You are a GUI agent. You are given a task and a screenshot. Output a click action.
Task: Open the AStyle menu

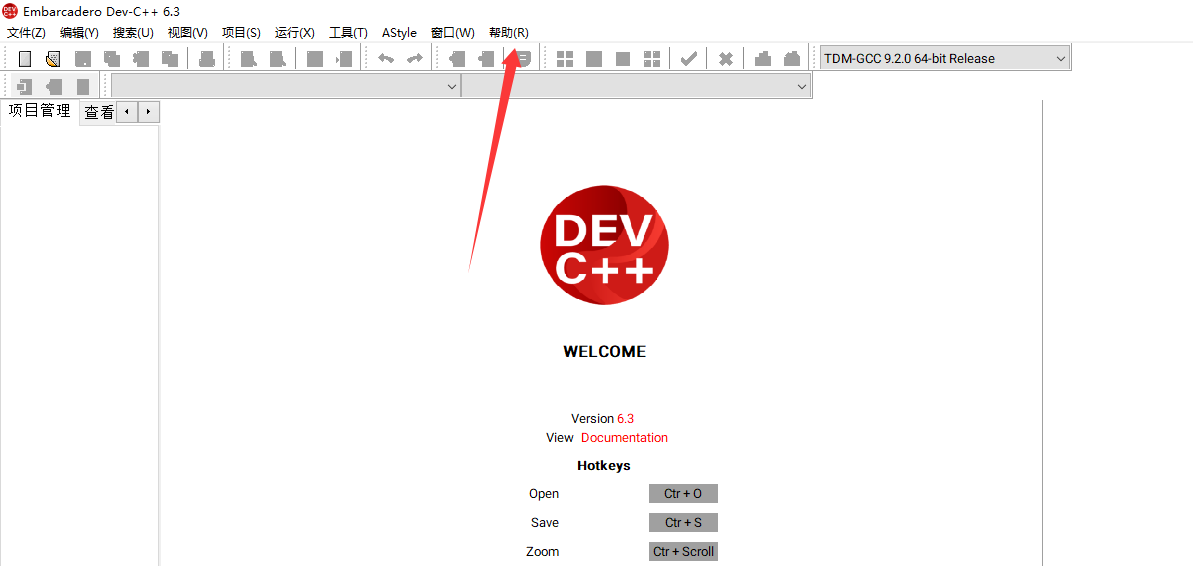[x=399, y=33]
